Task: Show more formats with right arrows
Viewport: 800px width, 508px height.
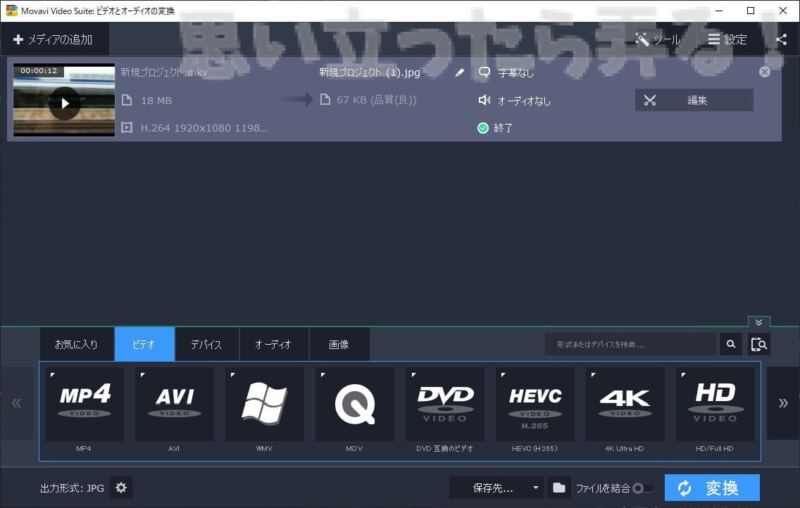Action: click(x=783, y=403)
